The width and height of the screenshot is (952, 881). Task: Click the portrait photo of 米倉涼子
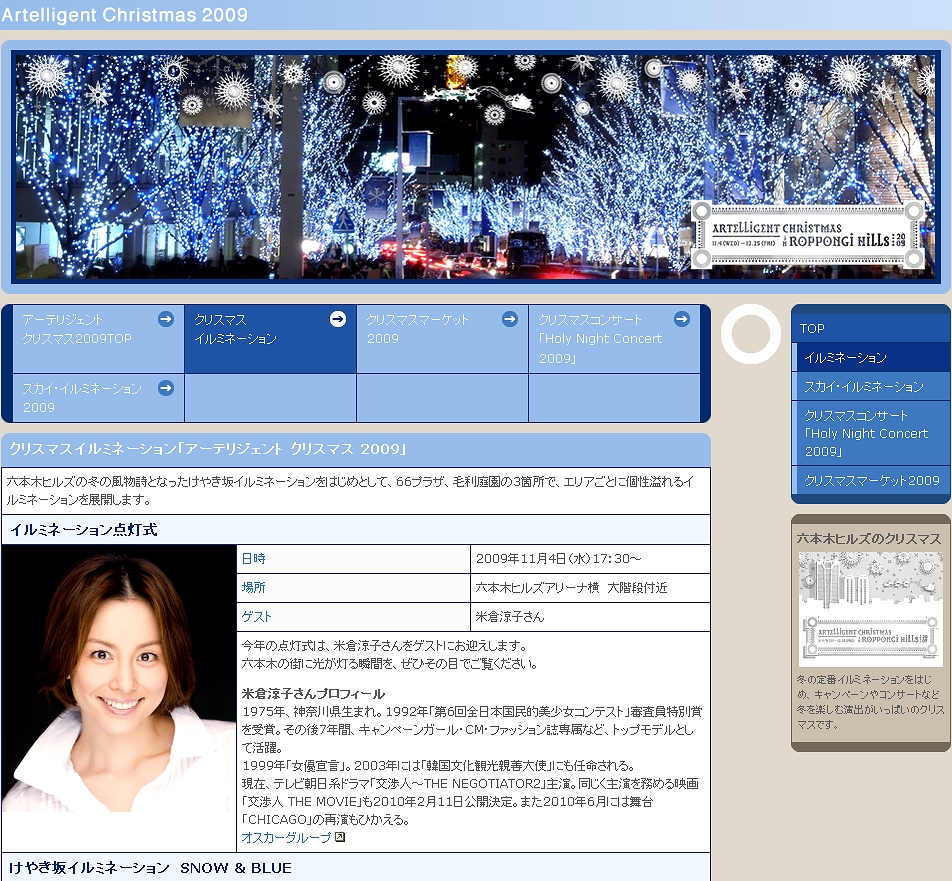point(119,698)
